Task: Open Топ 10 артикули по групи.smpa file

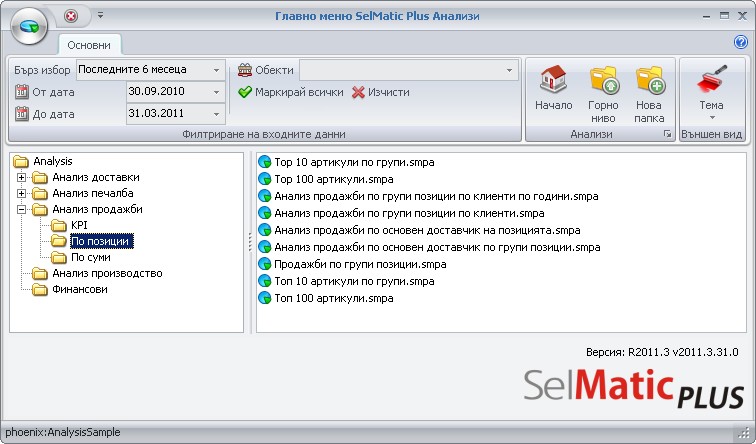Action: (x=354, y=281)
